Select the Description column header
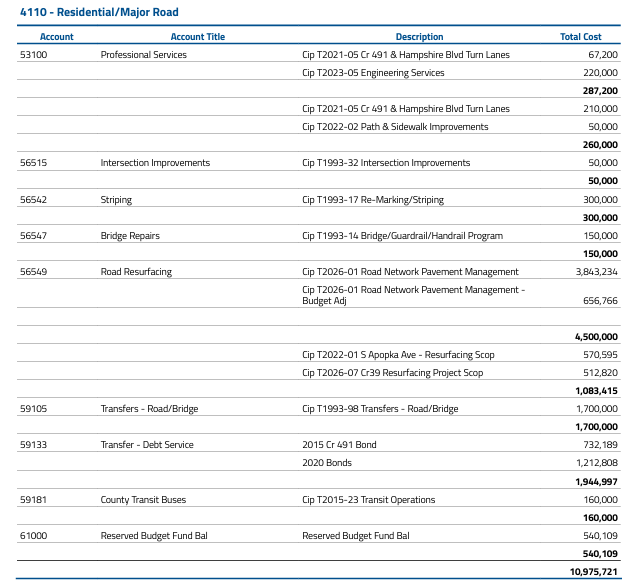Viewport: 635px width, 584px height. [x=419, y=37]
